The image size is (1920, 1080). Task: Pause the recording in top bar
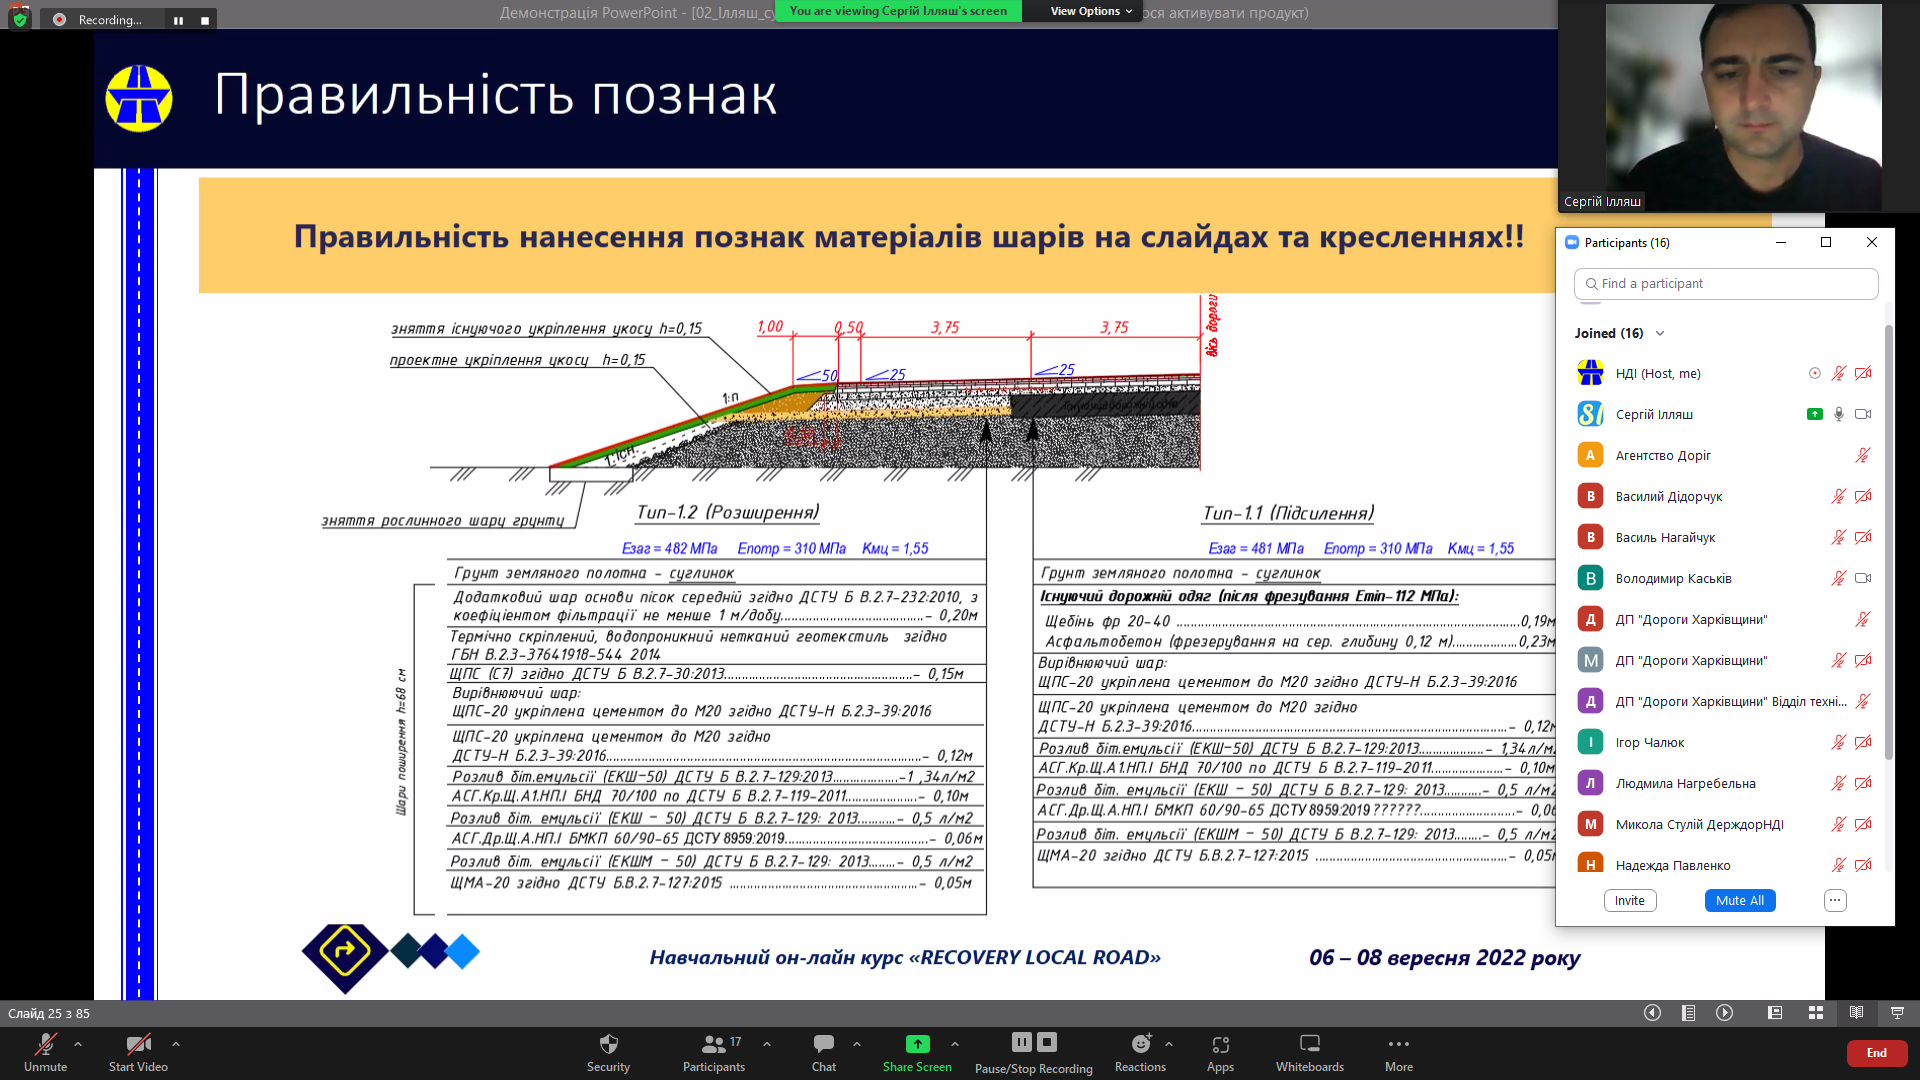(178, 20)
